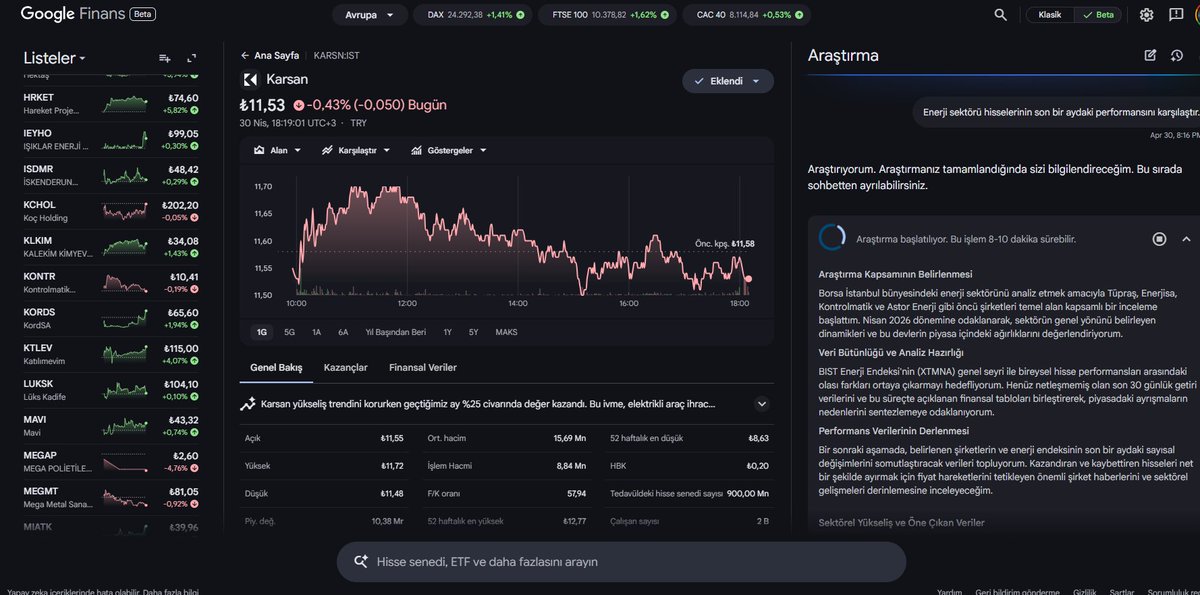1200x595 pixels.
Task: Click the research progress spinner icon
Action: [x=832, y=238]
